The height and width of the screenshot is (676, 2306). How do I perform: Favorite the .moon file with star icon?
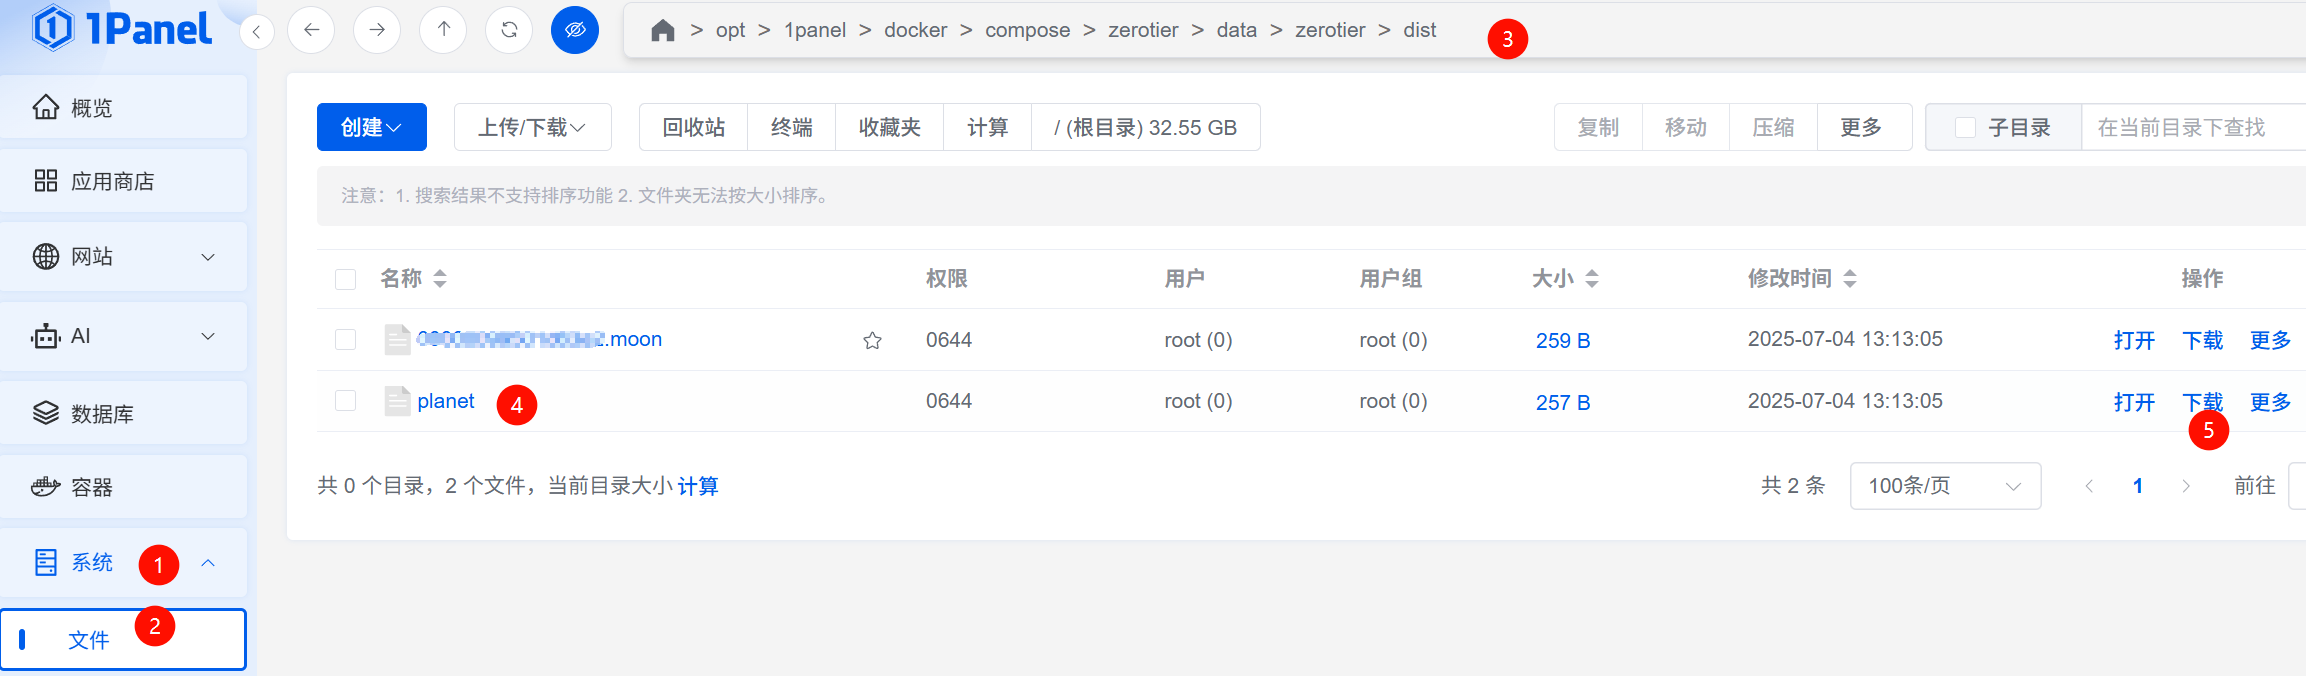(x=872, y=341)
